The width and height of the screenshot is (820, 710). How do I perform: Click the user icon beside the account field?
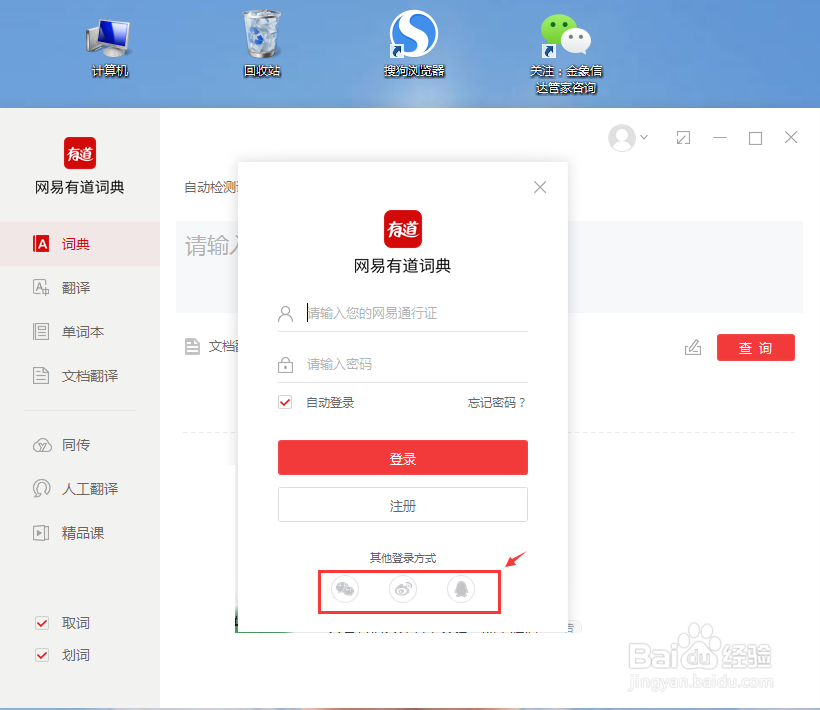pyautogui.click(x=286, y=314)
